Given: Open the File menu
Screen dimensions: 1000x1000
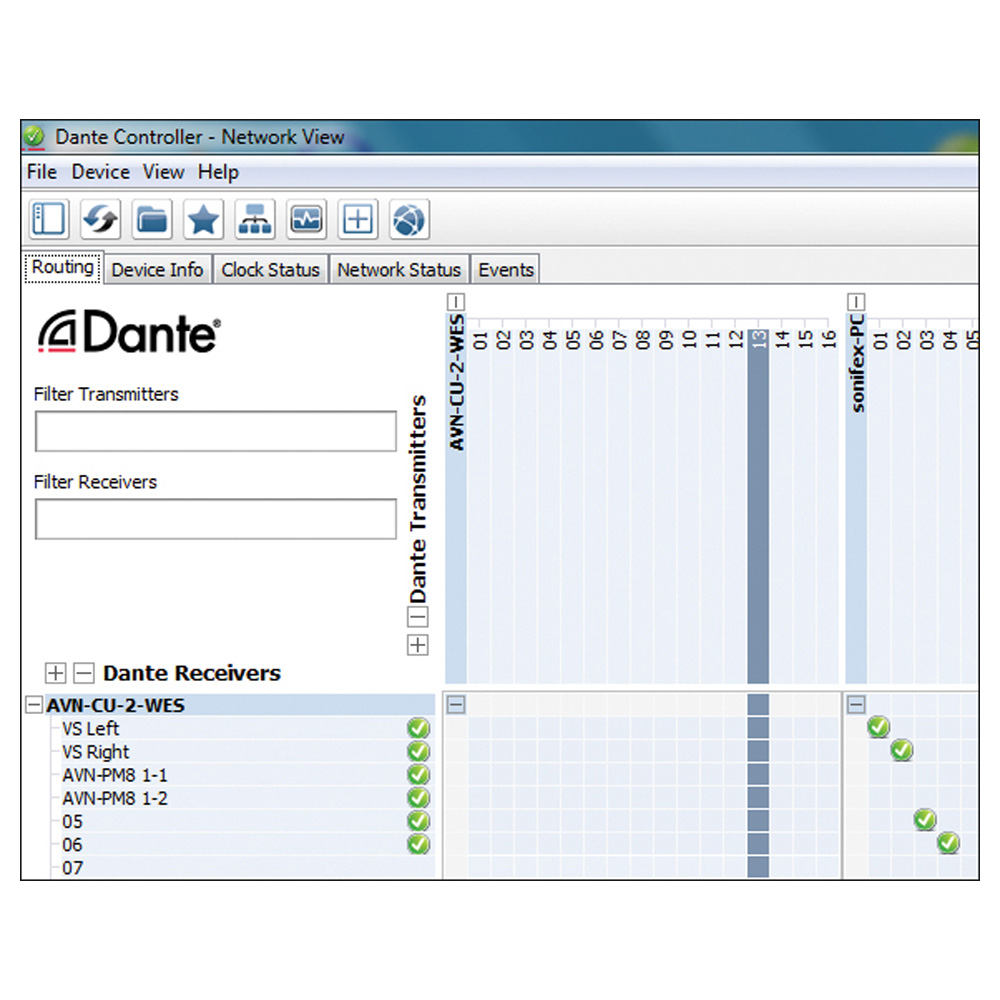Looking at the screenshot, I should (42, 172).
